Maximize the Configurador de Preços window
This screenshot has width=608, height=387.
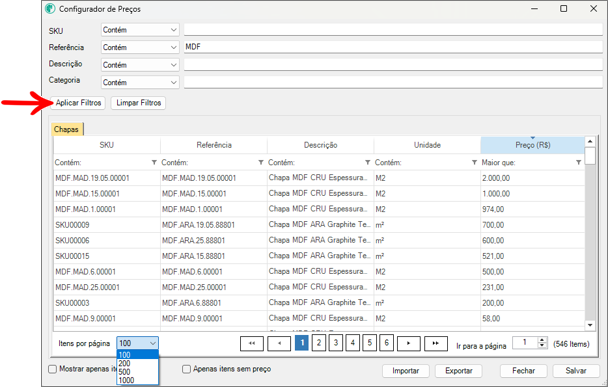point(563,9)
